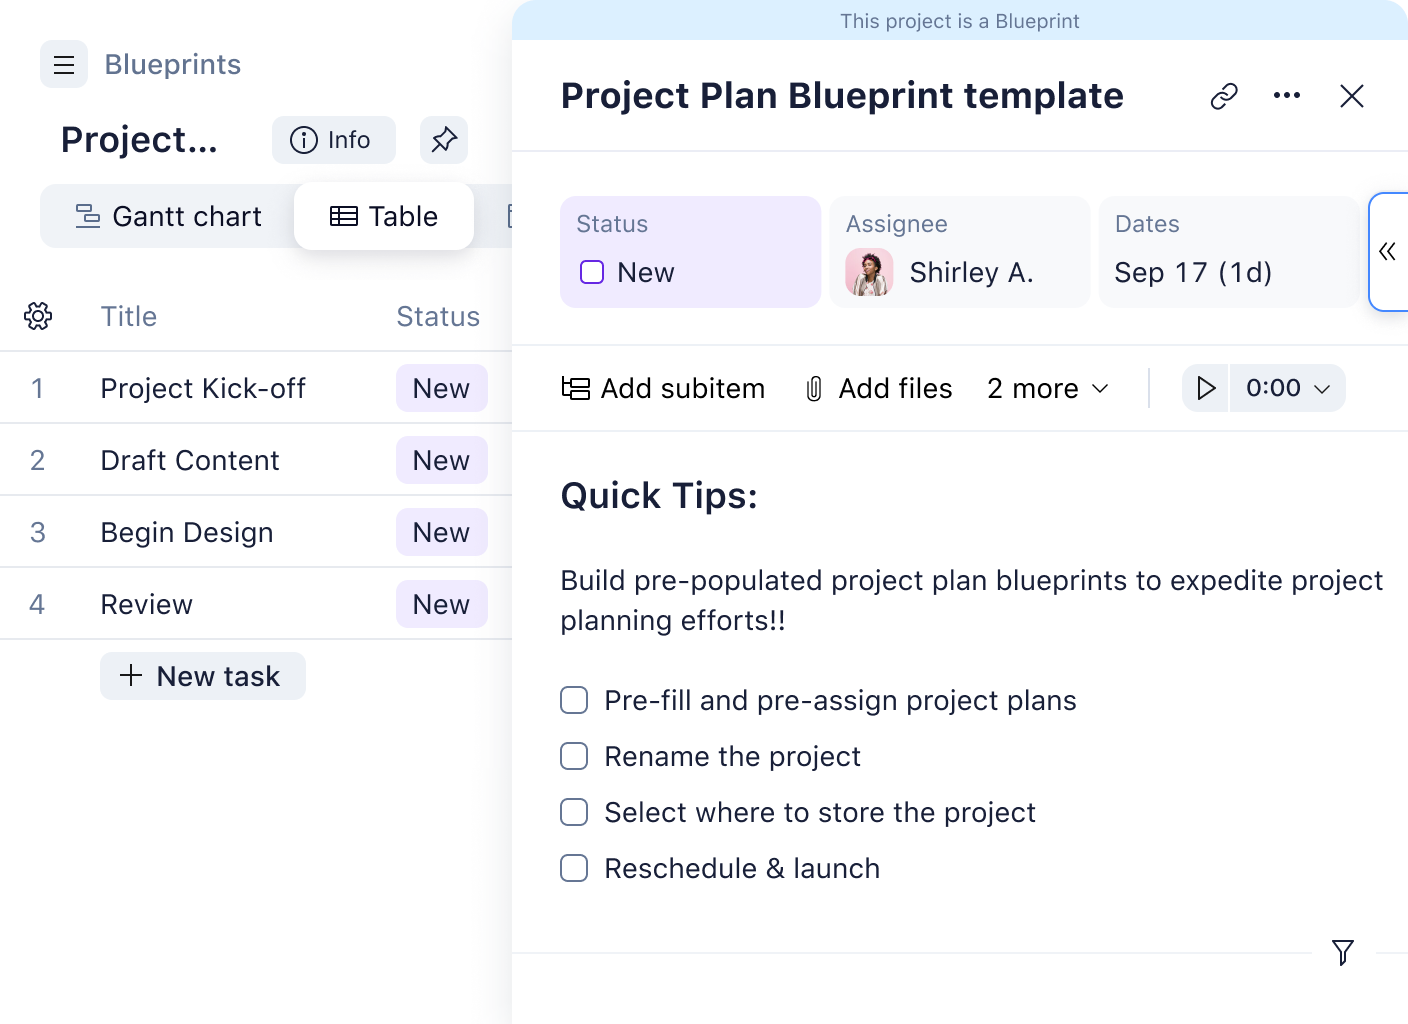Check the Rename the project checkbox

[x=574, y=757]
